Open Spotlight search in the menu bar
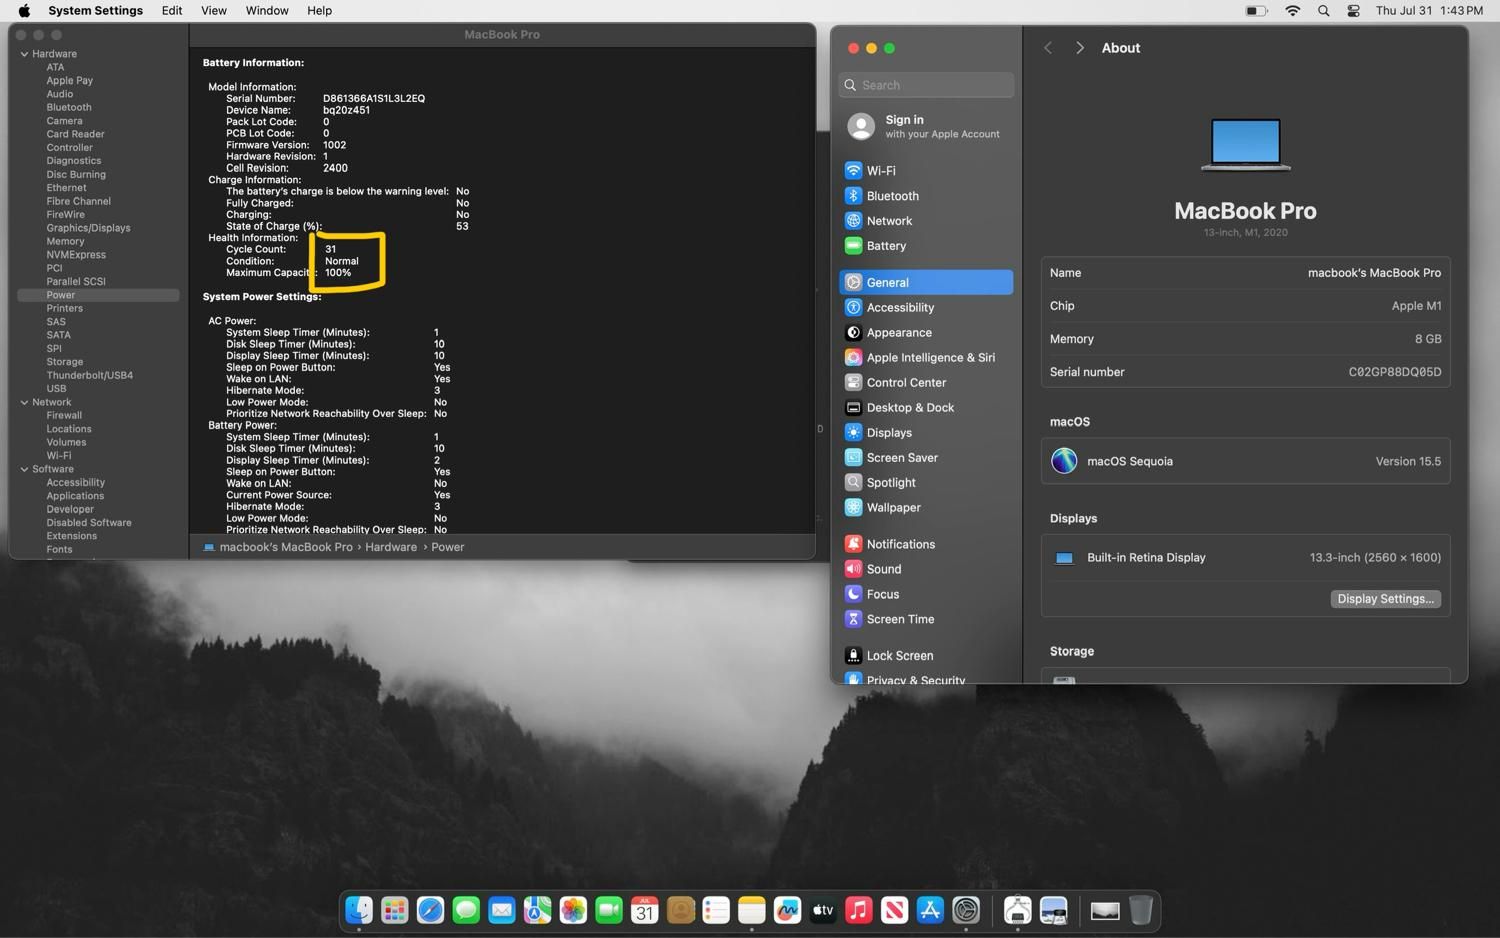The width and height of the screenshot is (1500, 938). [x=1324, y=11]
